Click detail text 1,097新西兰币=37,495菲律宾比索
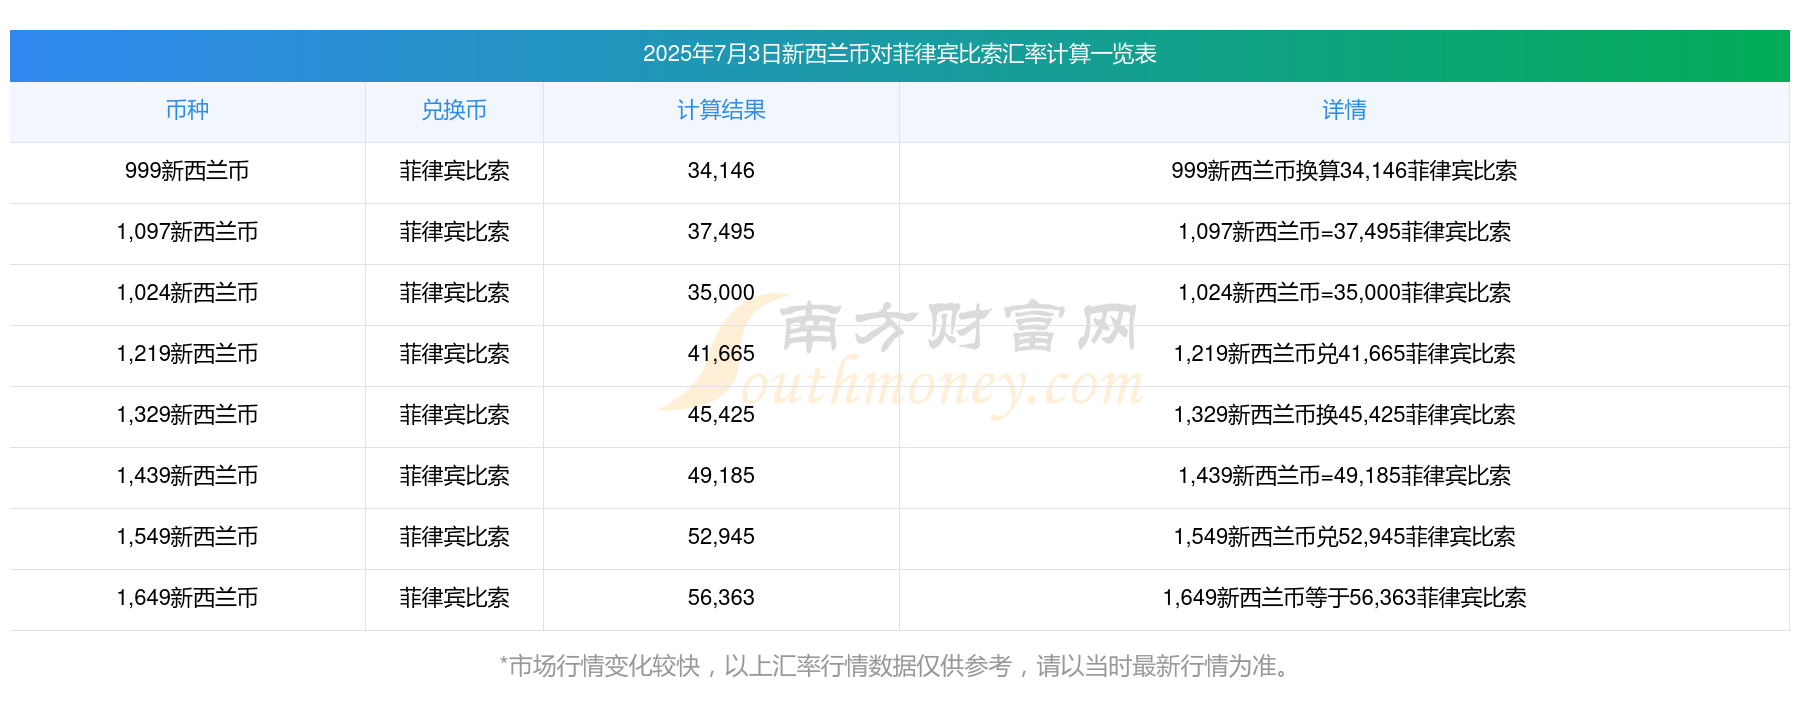Screen dimensions: 1800x720 (x=1344, y=232)
